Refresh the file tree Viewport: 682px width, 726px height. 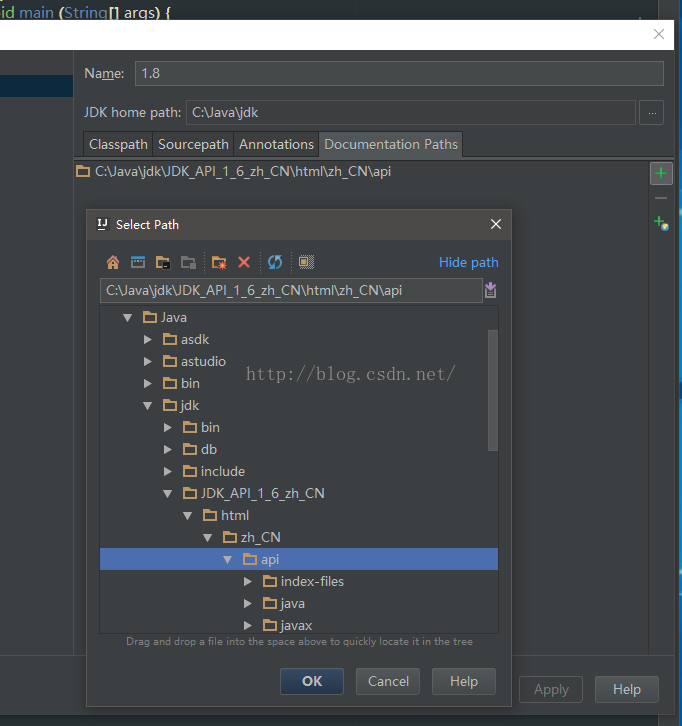tap(275, 263)
